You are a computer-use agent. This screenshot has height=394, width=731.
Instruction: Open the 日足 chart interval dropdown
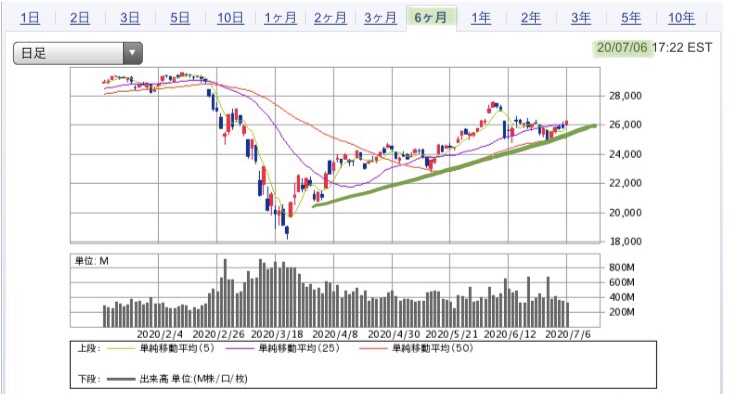(77, 53)
